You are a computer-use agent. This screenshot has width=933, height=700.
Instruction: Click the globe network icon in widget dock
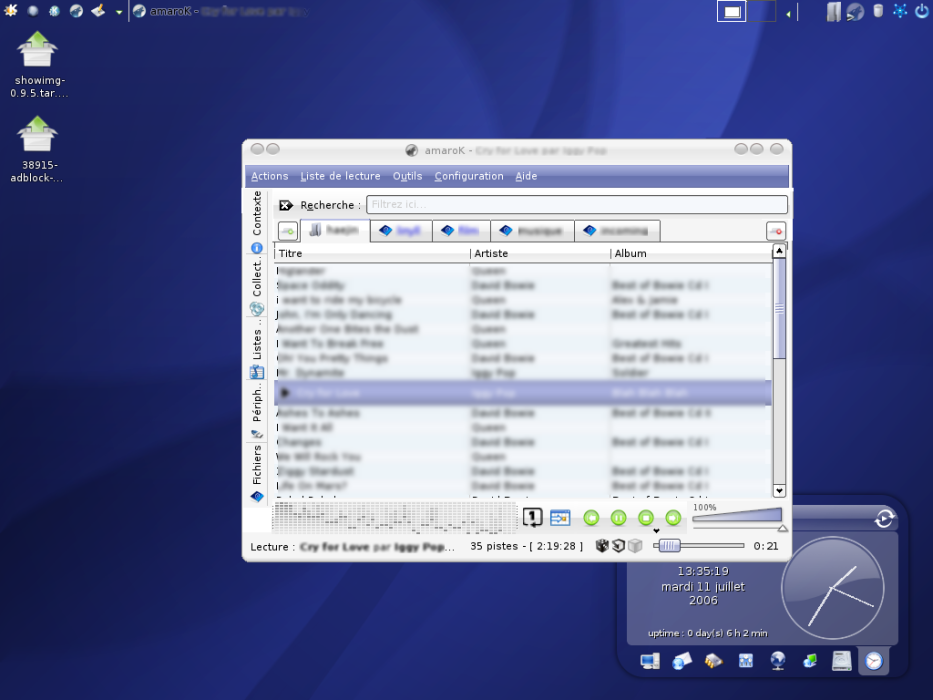pyautogui.click(x=778, y=661)
